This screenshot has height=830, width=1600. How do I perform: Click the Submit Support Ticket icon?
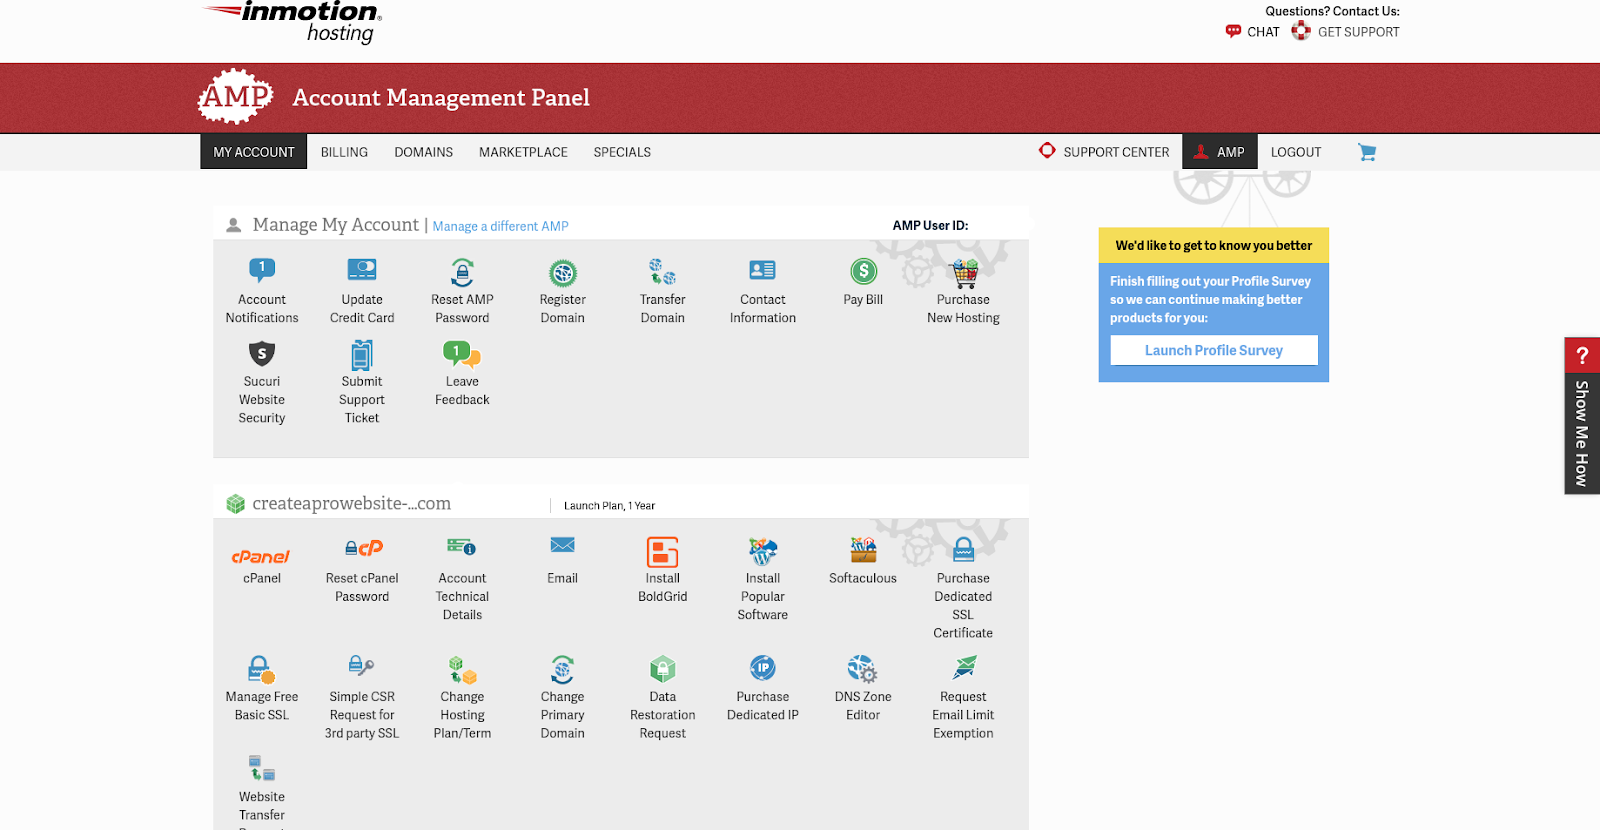coord(362,355)
